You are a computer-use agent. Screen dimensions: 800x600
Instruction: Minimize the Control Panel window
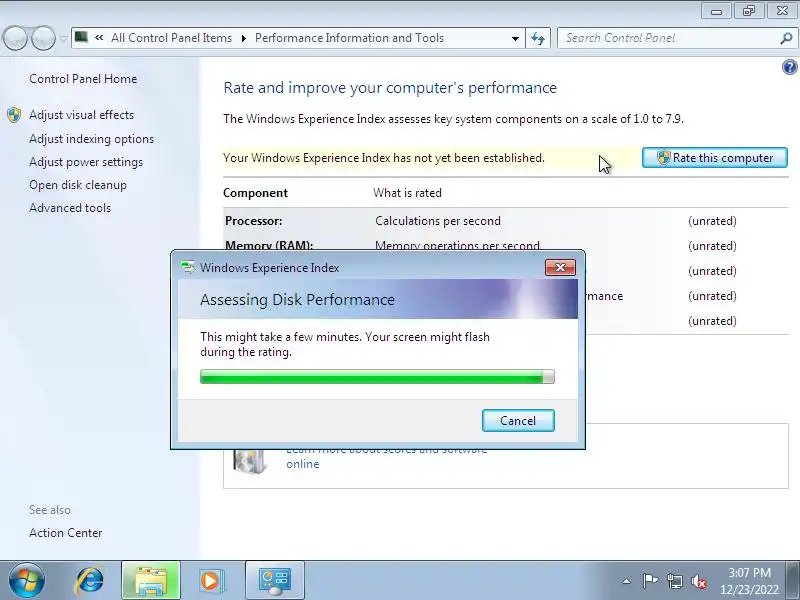point(716,11)
